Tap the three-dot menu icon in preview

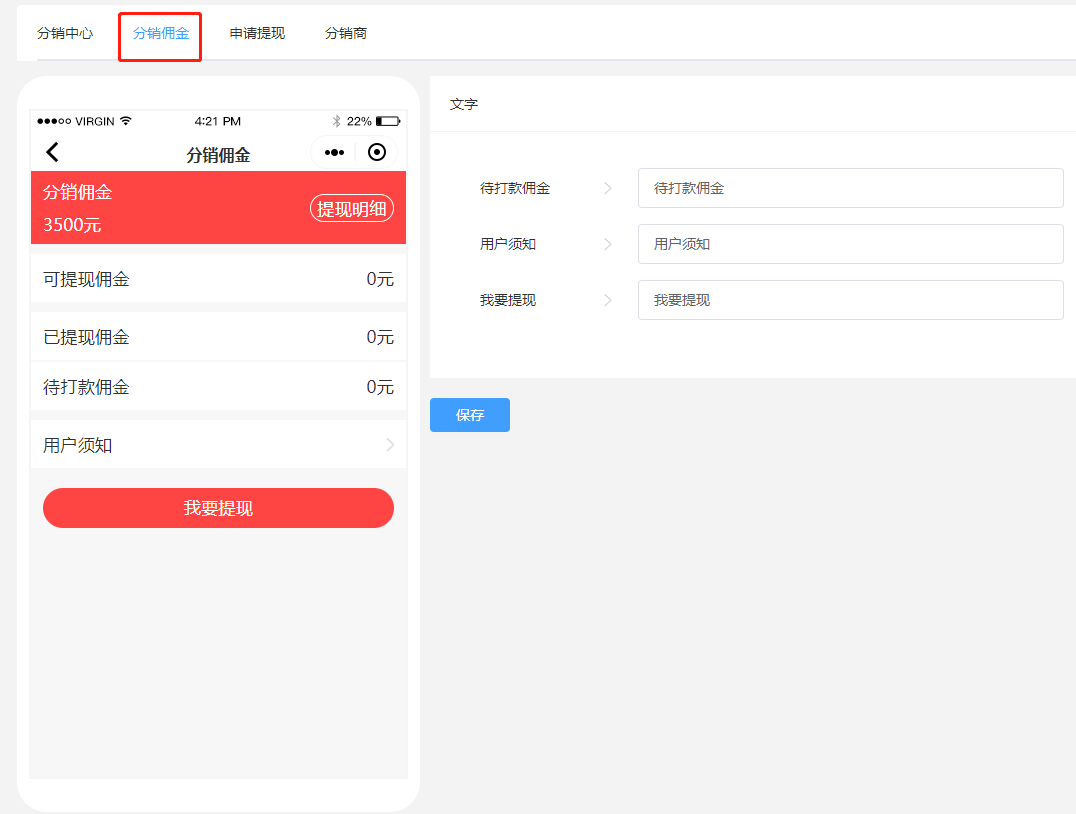[334, 153]
